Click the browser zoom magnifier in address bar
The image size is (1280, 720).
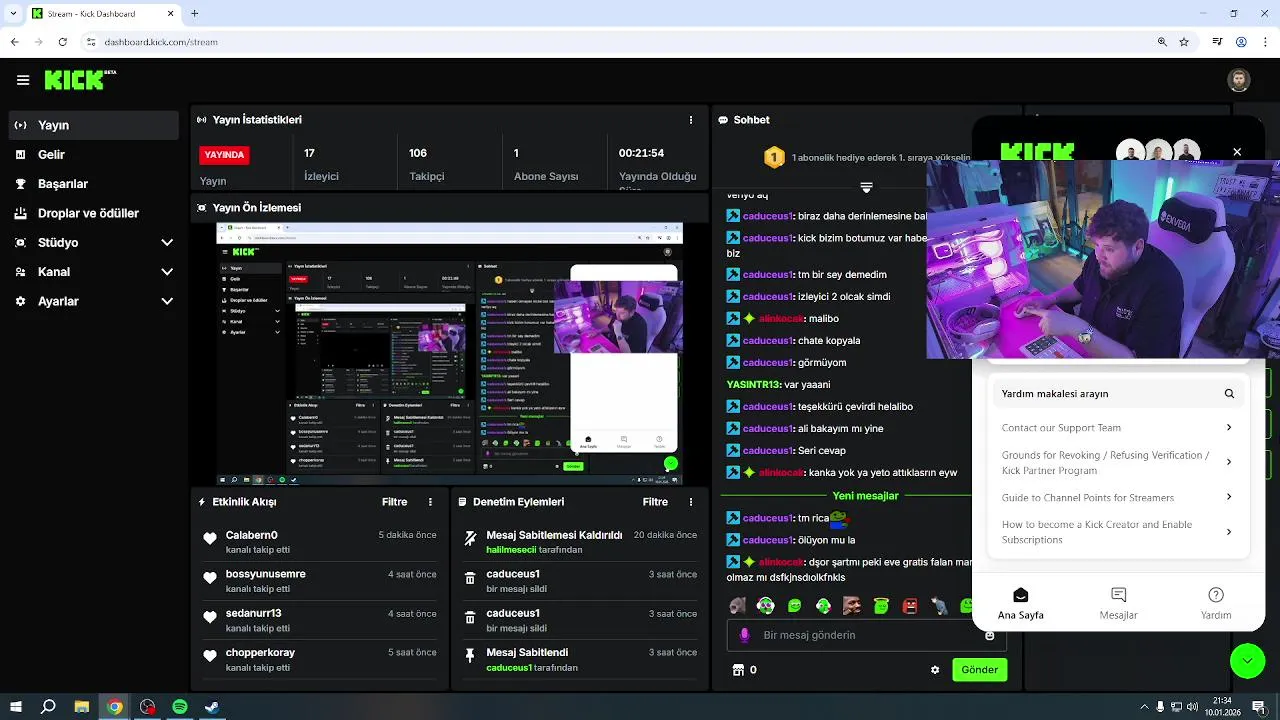pyautogui.click(x=1162, y=42)
